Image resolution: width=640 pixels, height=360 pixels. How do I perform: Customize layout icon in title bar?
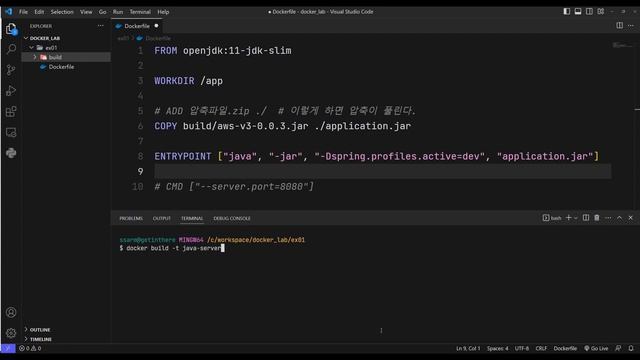(601, 11)
